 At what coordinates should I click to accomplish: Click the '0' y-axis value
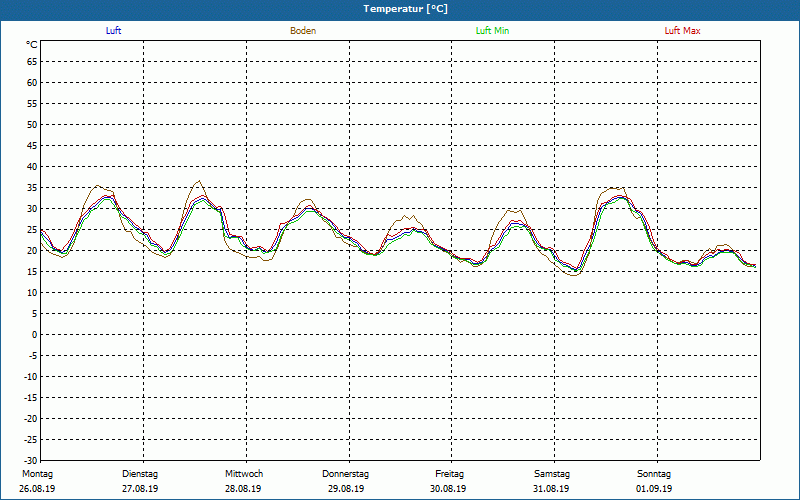point(35,335)
